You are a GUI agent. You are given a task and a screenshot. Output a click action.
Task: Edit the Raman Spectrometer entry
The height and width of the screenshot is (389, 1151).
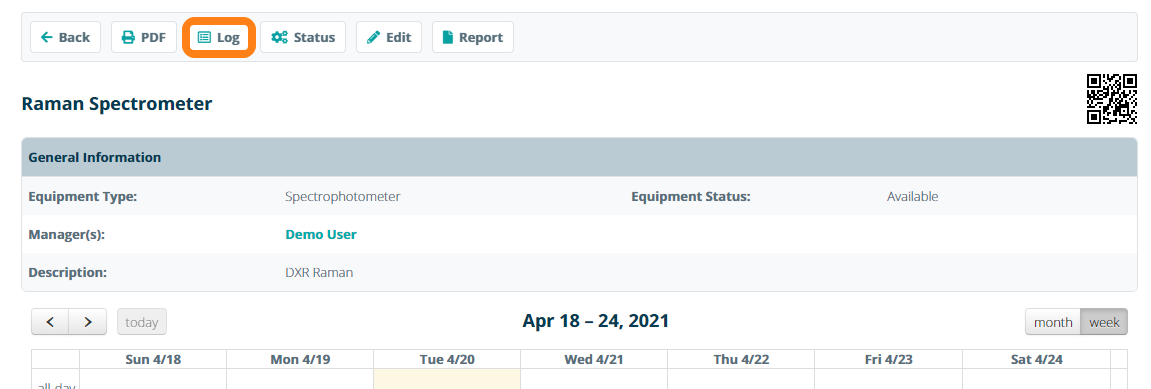[x=389, y=37]
